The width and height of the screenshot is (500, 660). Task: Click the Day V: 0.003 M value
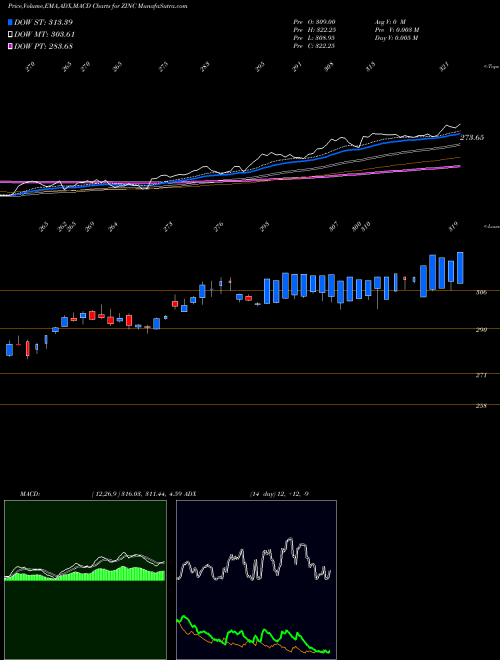[396, 38]
